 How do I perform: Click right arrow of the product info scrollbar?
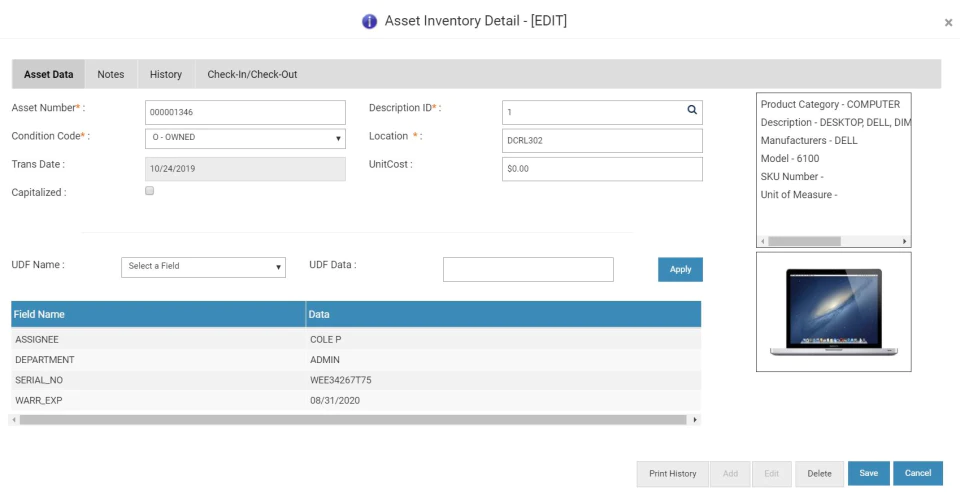click(904, 241)
